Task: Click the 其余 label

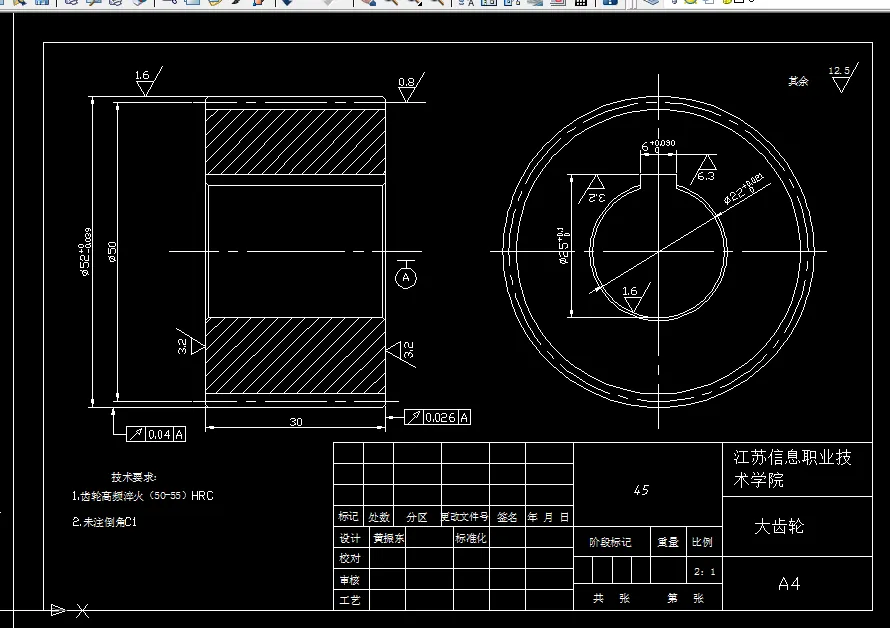Action: (798, 81)
